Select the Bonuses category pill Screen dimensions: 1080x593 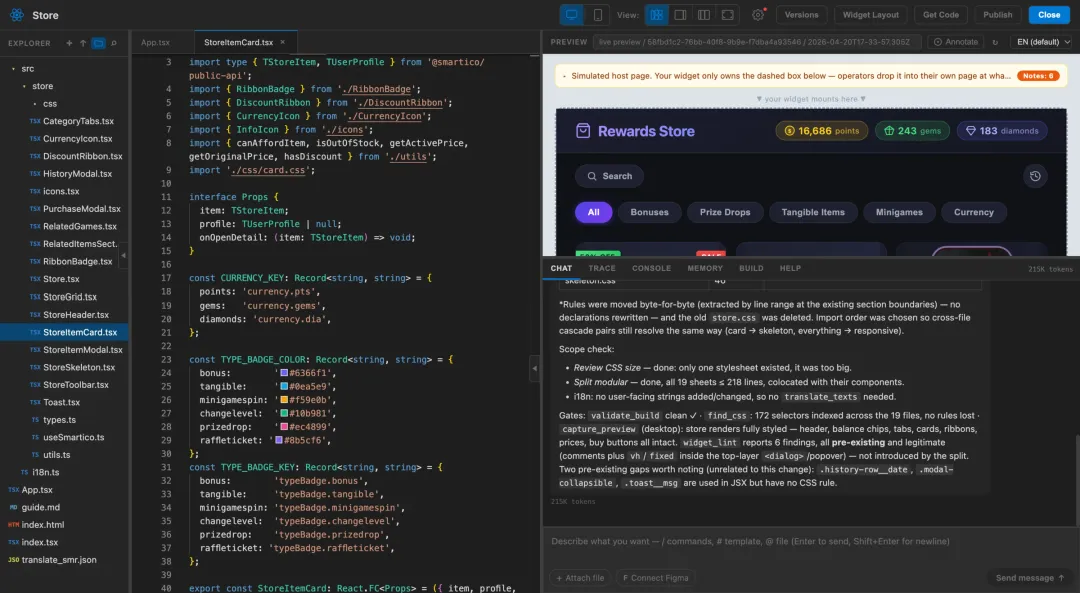point(650,212)
